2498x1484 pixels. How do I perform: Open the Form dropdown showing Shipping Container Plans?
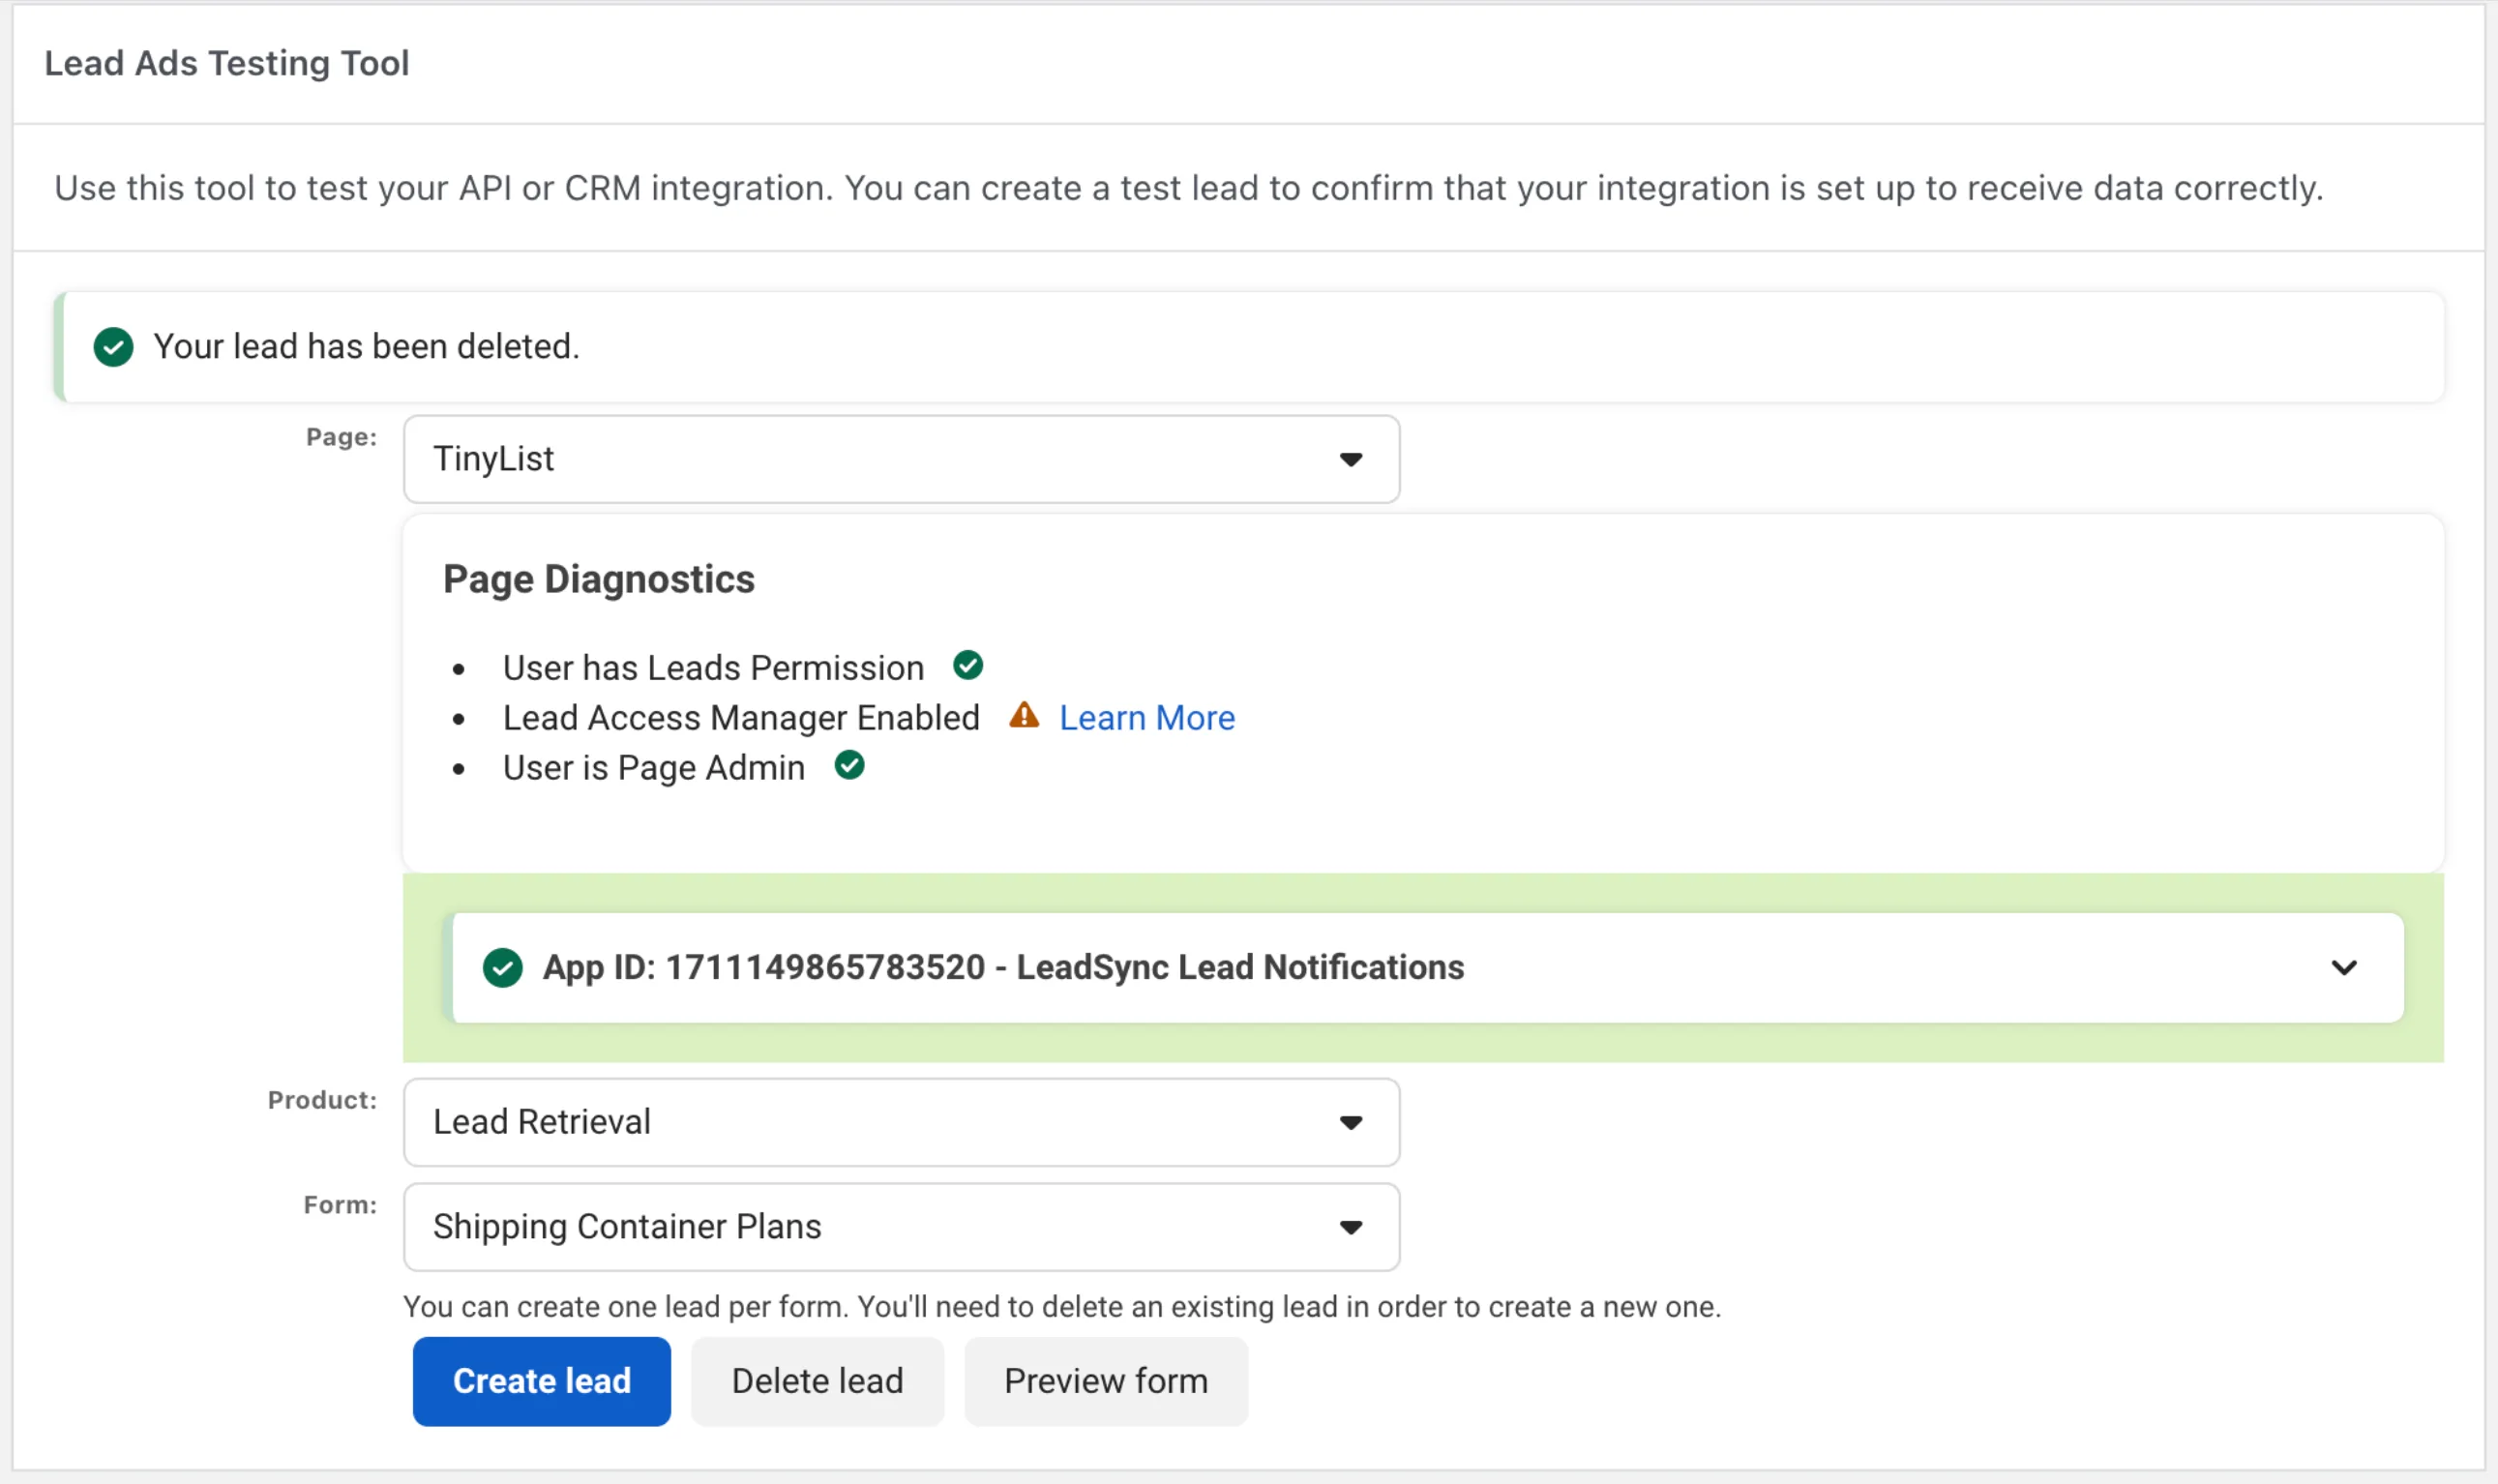(901, 1227)
